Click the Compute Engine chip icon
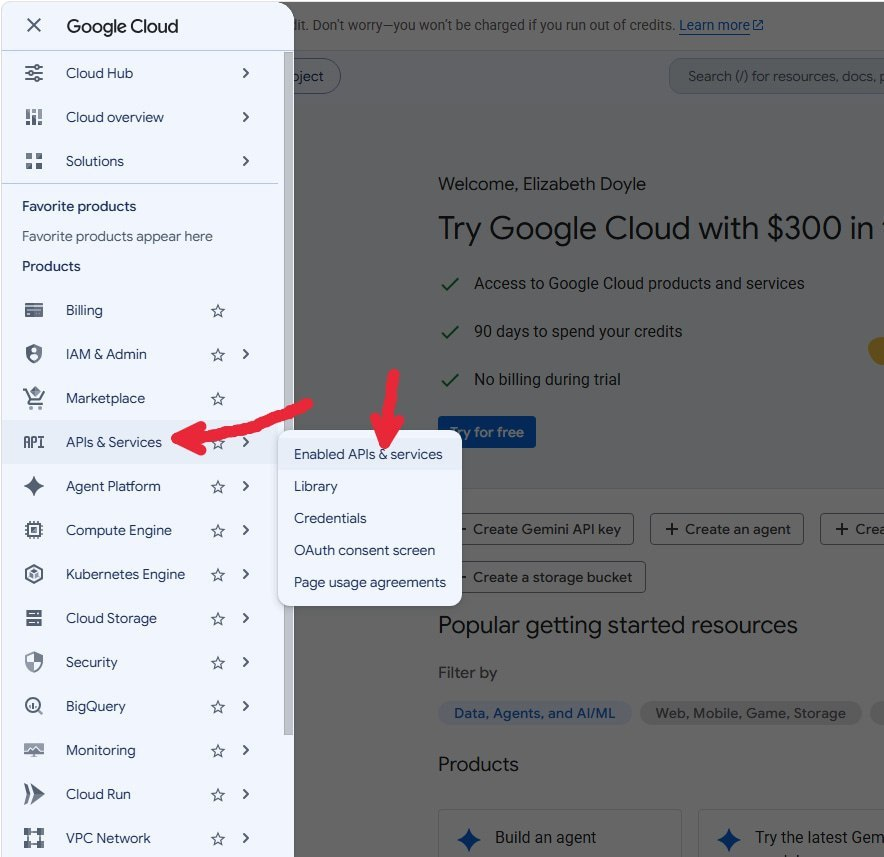The width and height of the screenshot is (884, 857). (x=34, y=530)
